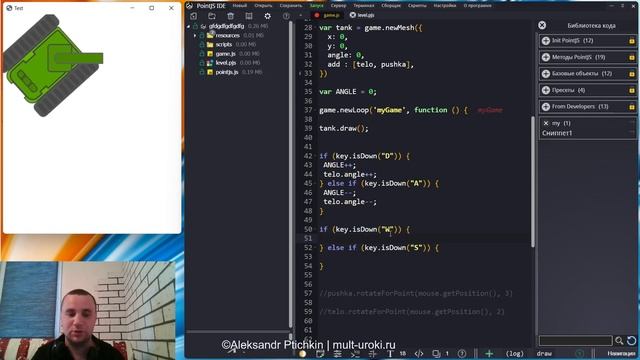Close the code library panel with X icon
640x360 pixels.
pos(542,25)
